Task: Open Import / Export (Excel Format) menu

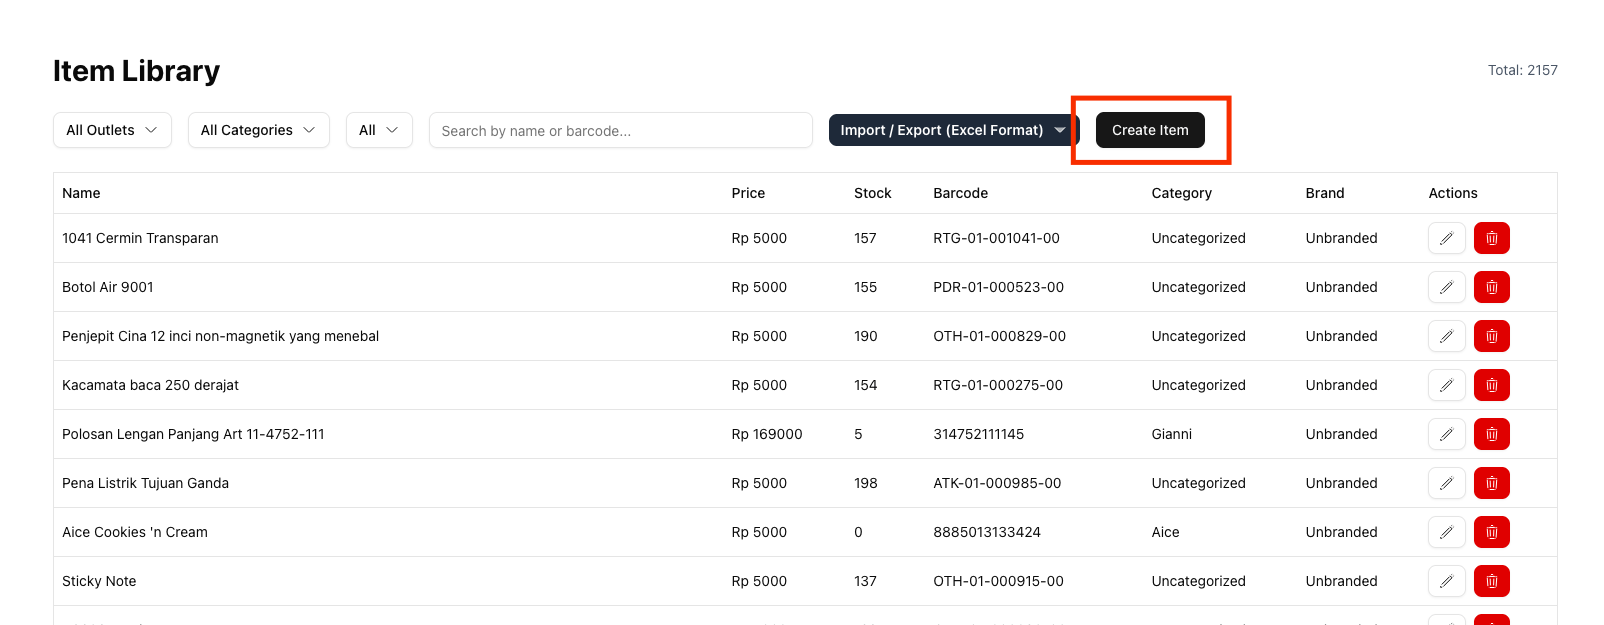Action: pyautogui.click(x=952, y=130)
